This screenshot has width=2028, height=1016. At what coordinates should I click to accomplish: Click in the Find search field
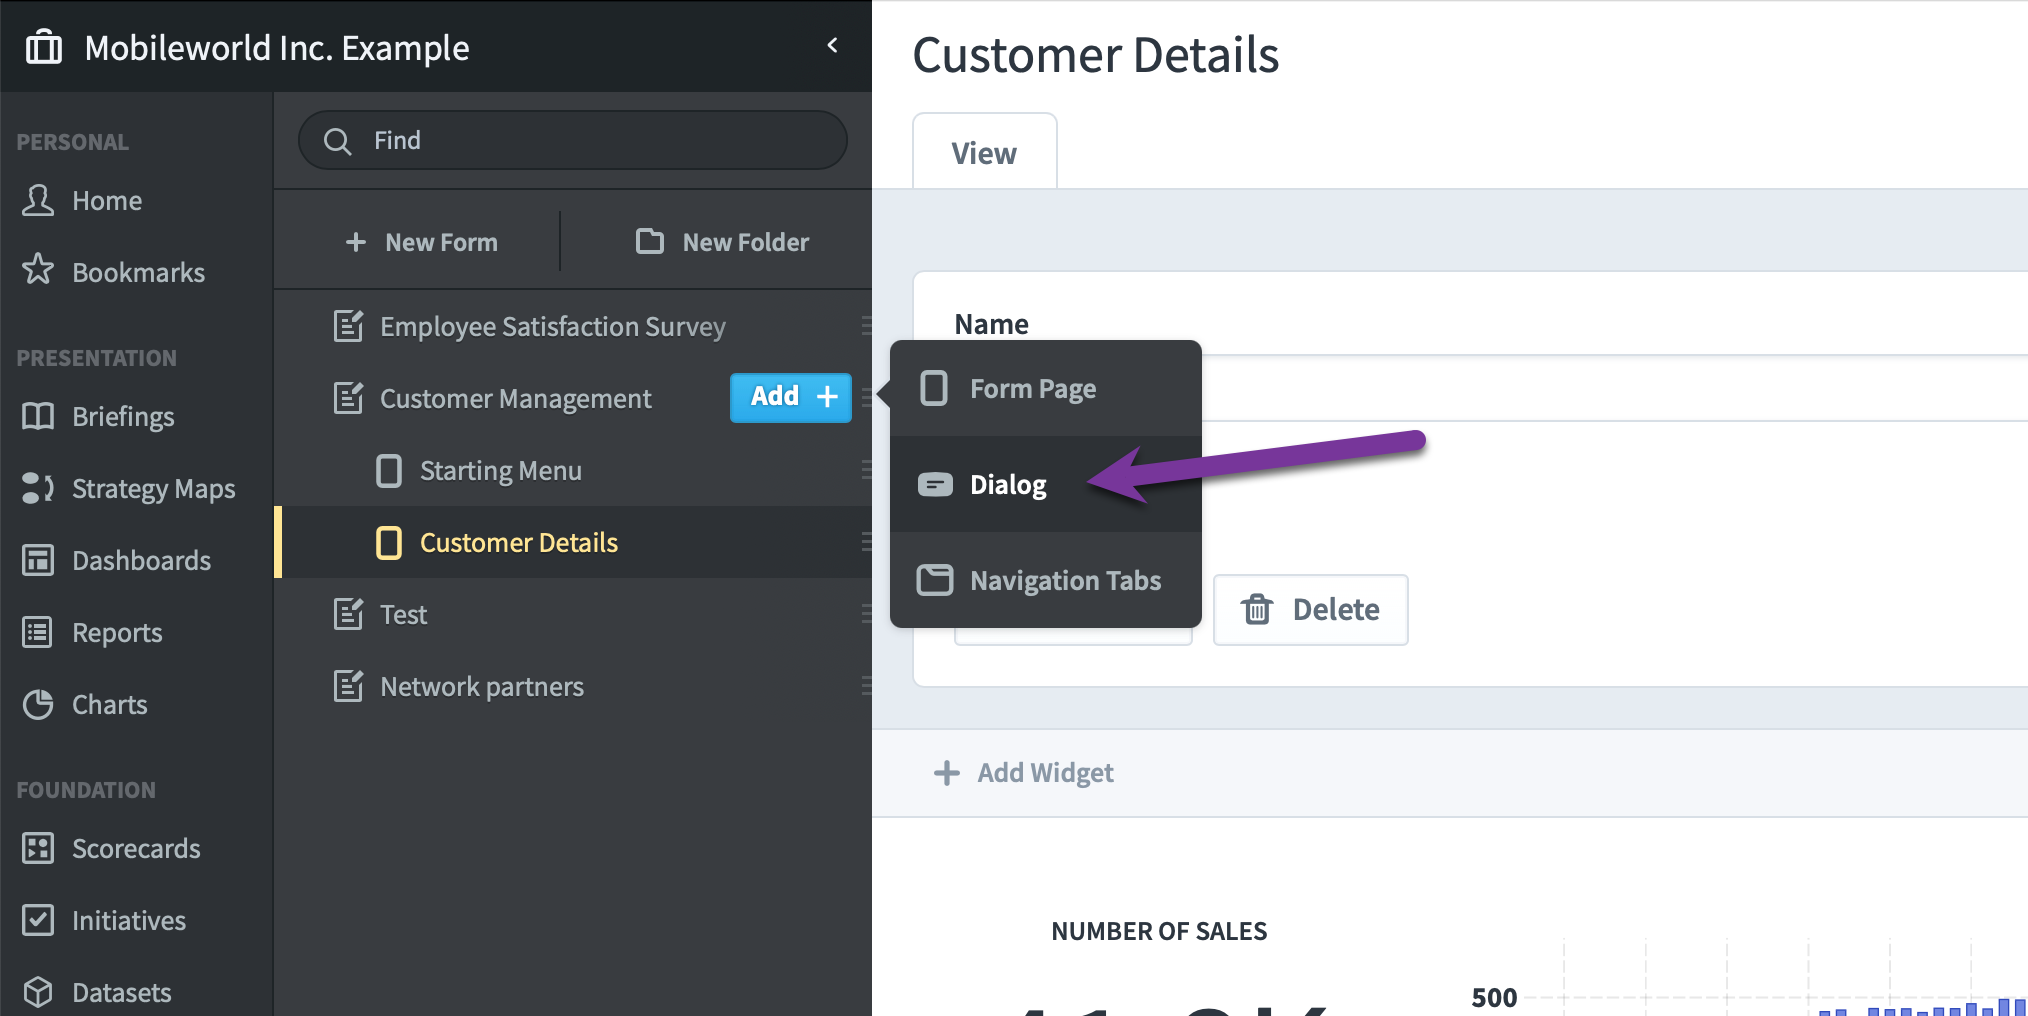(x=573, y=140)
